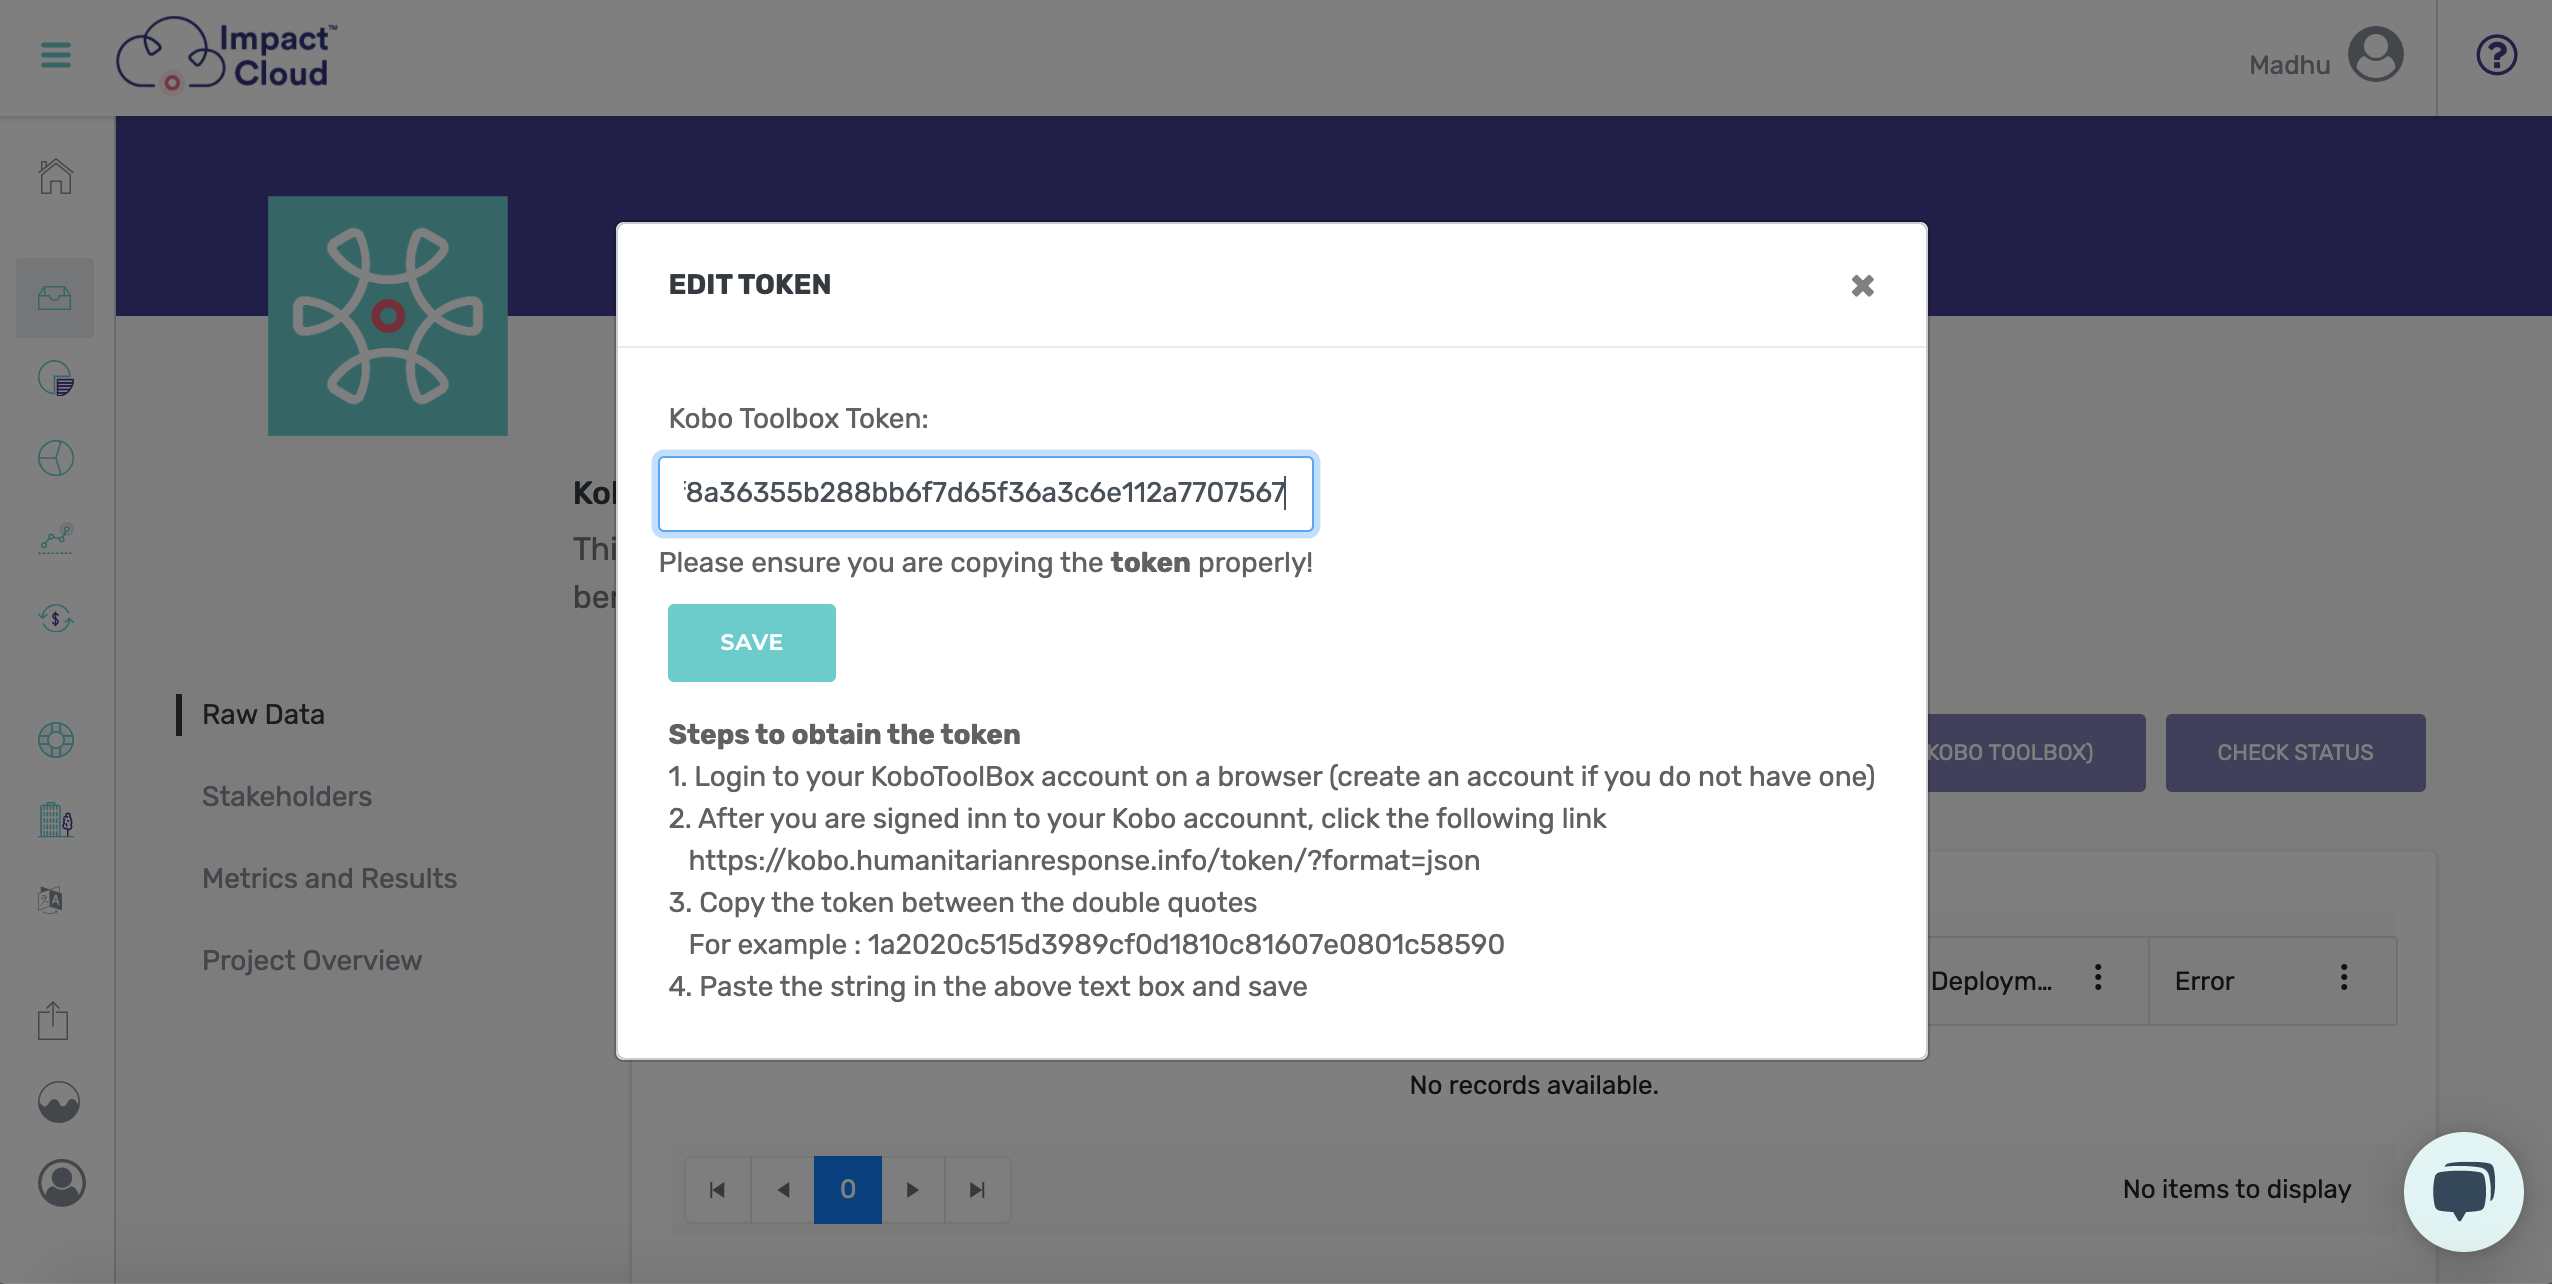Click the example token 1a2020c515d... text
This screenshot has width=2552, height=1284.
click(1186, 945)
